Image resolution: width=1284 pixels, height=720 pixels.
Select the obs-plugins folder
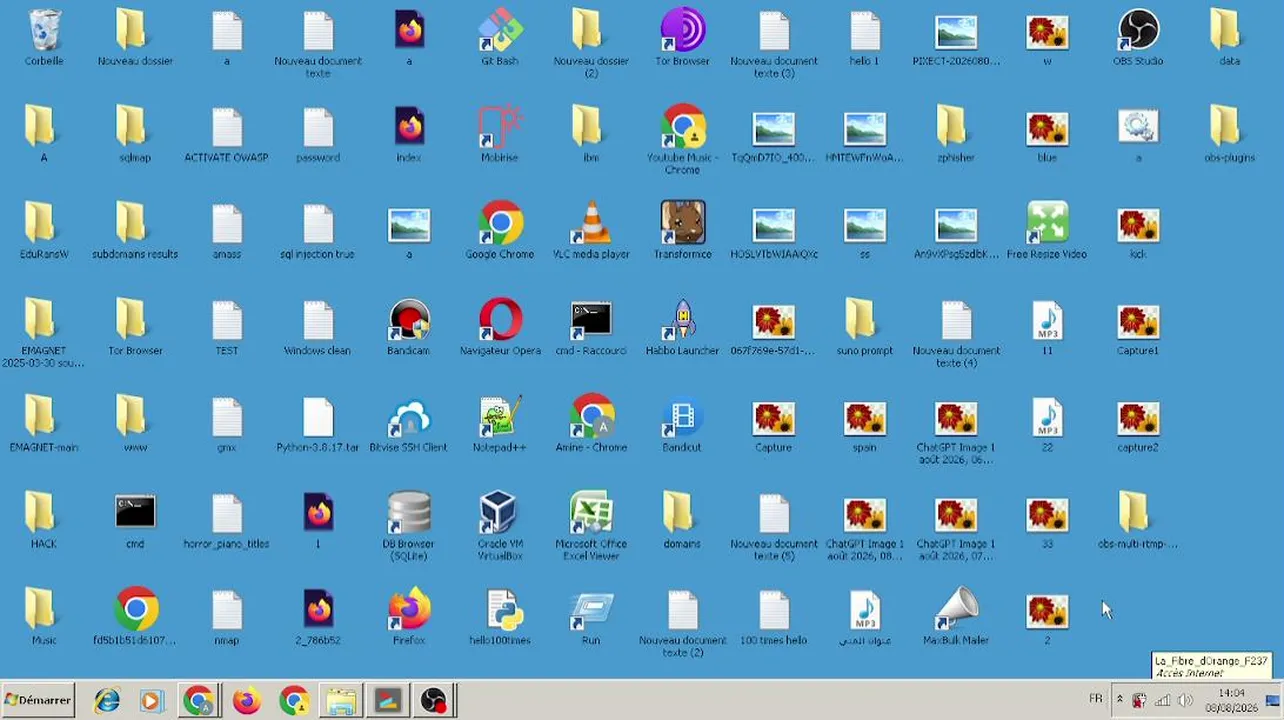(1229, 135)
